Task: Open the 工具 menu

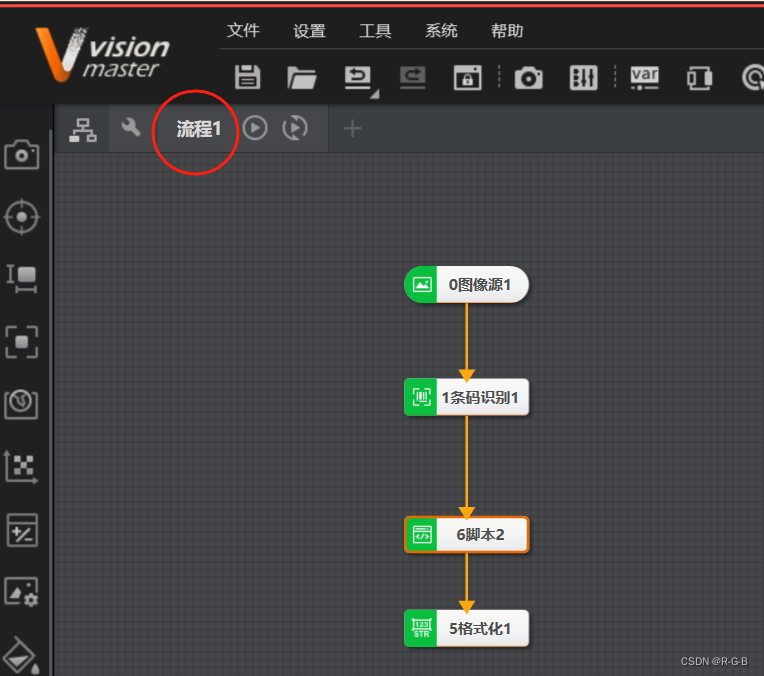Action: 375,31
